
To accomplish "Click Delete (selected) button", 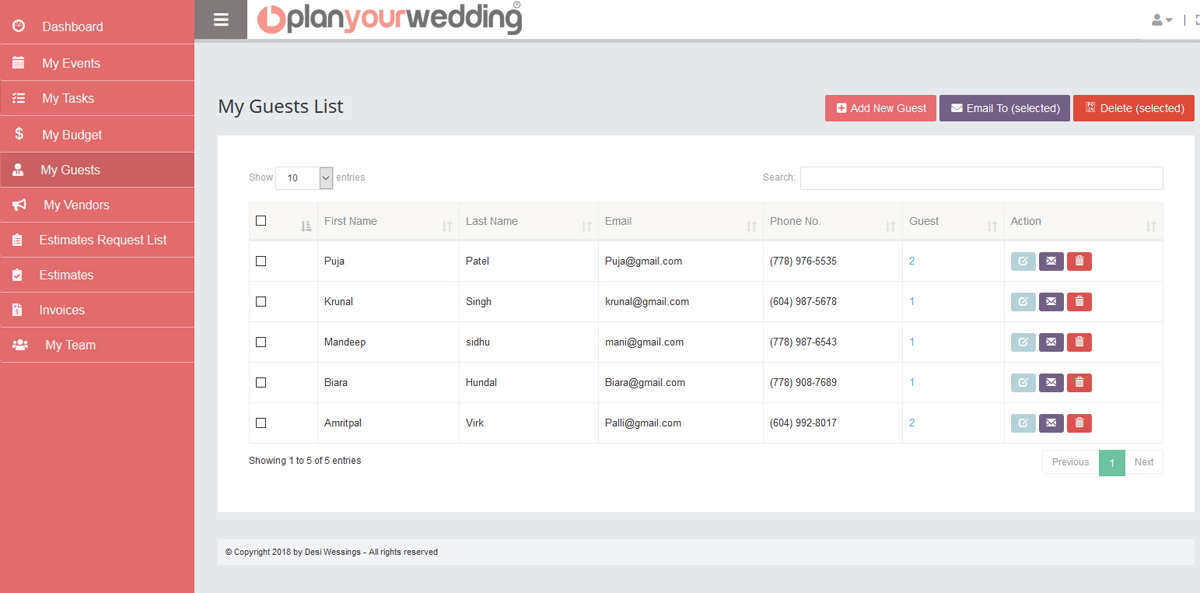I will point(1134,108).
